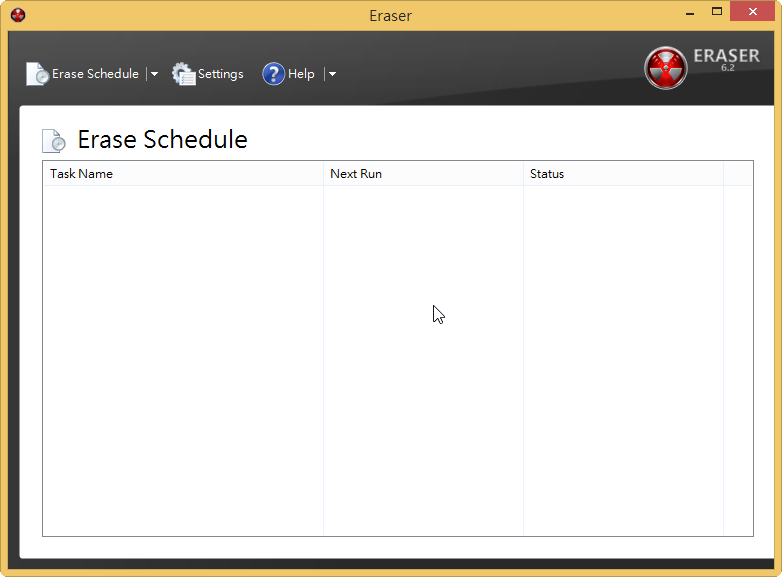Click the red Eraser logo emblem

(x=666, y=68)
